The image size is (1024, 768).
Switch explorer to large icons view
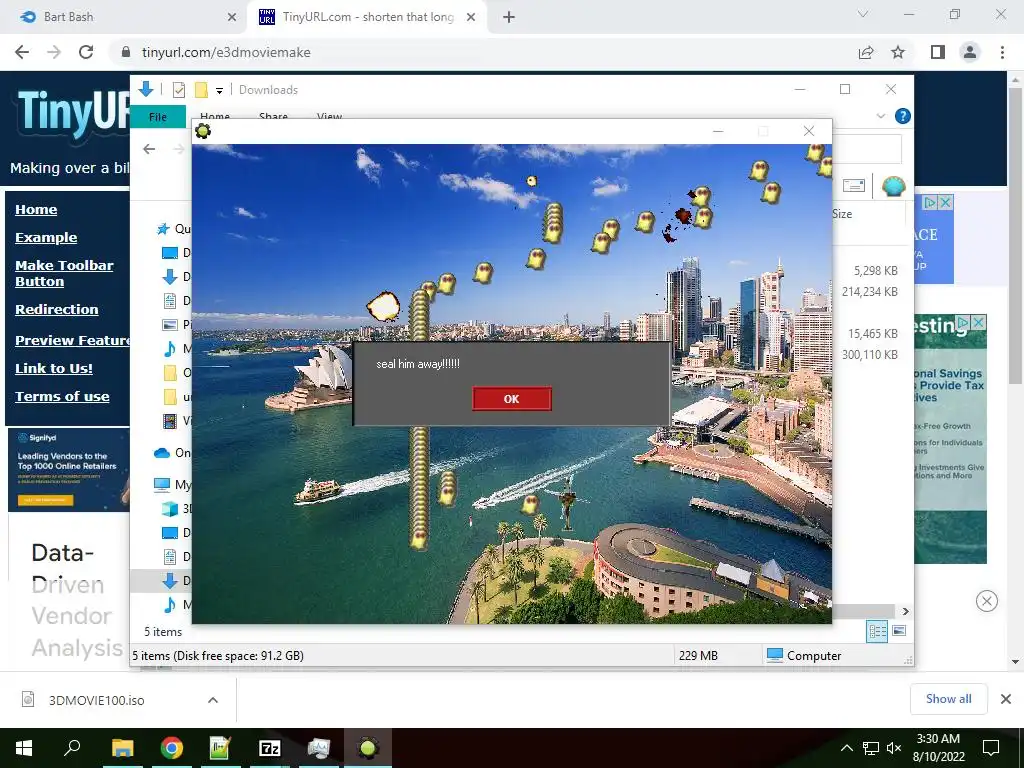point(899,631)
